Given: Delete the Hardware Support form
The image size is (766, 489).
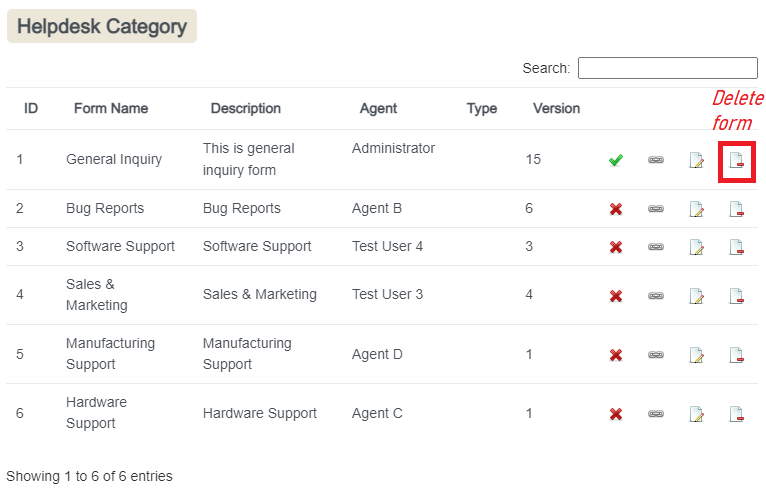Looking at the screenshot, I should [x=736, y=414].
